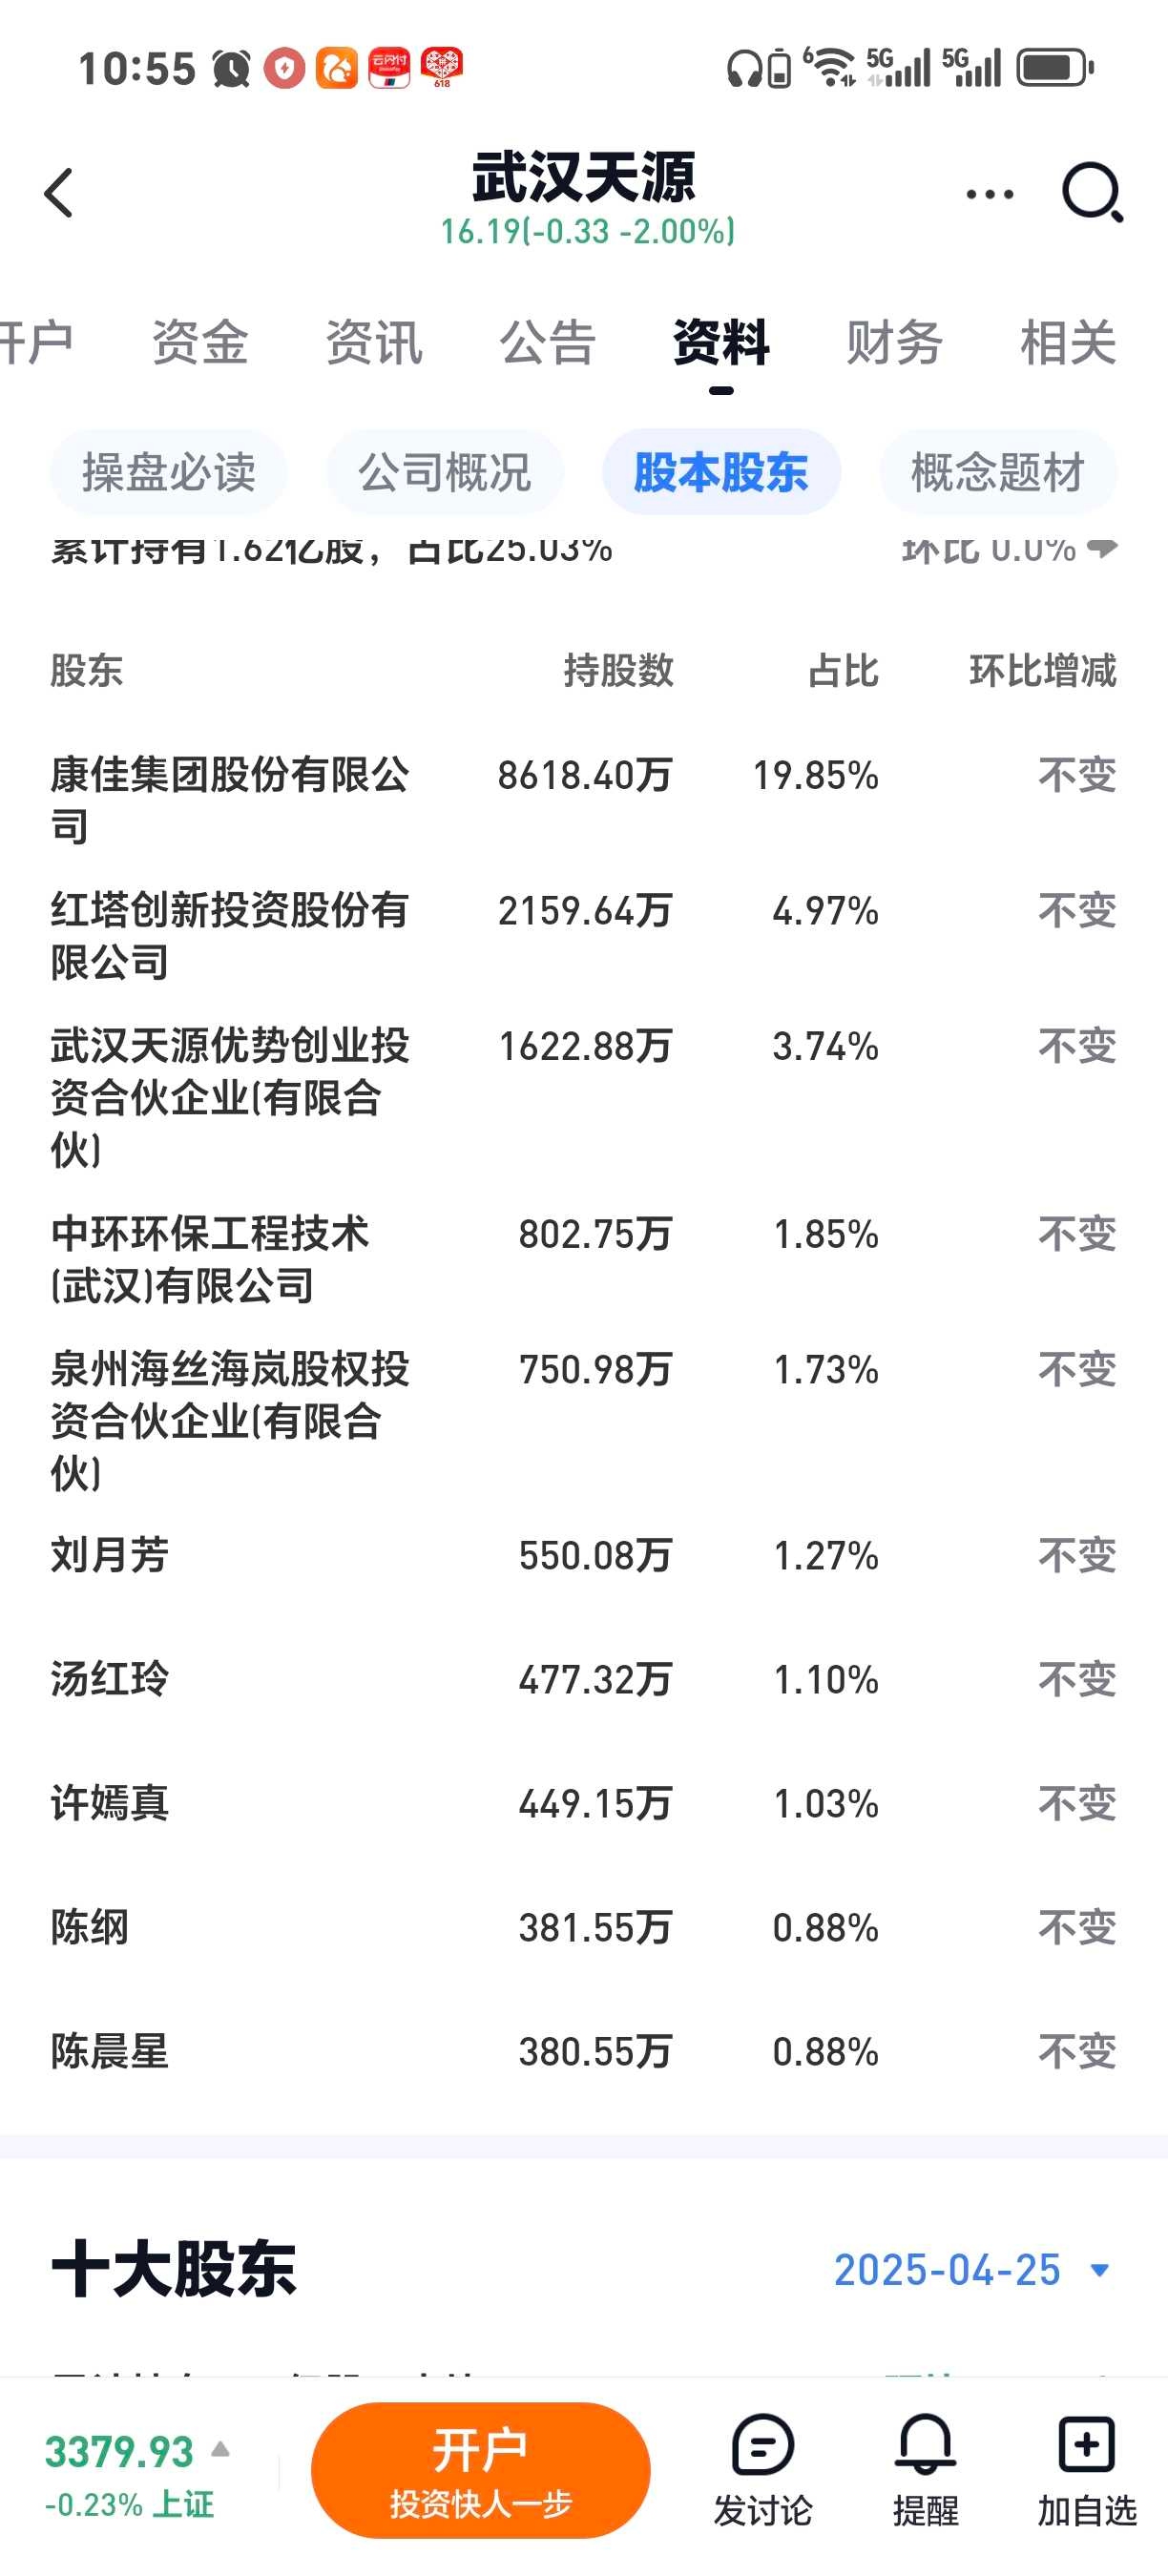Open 康佳集团股份有限公司 shareholder row
1168x2576 pixels.
tap(584, 800)
